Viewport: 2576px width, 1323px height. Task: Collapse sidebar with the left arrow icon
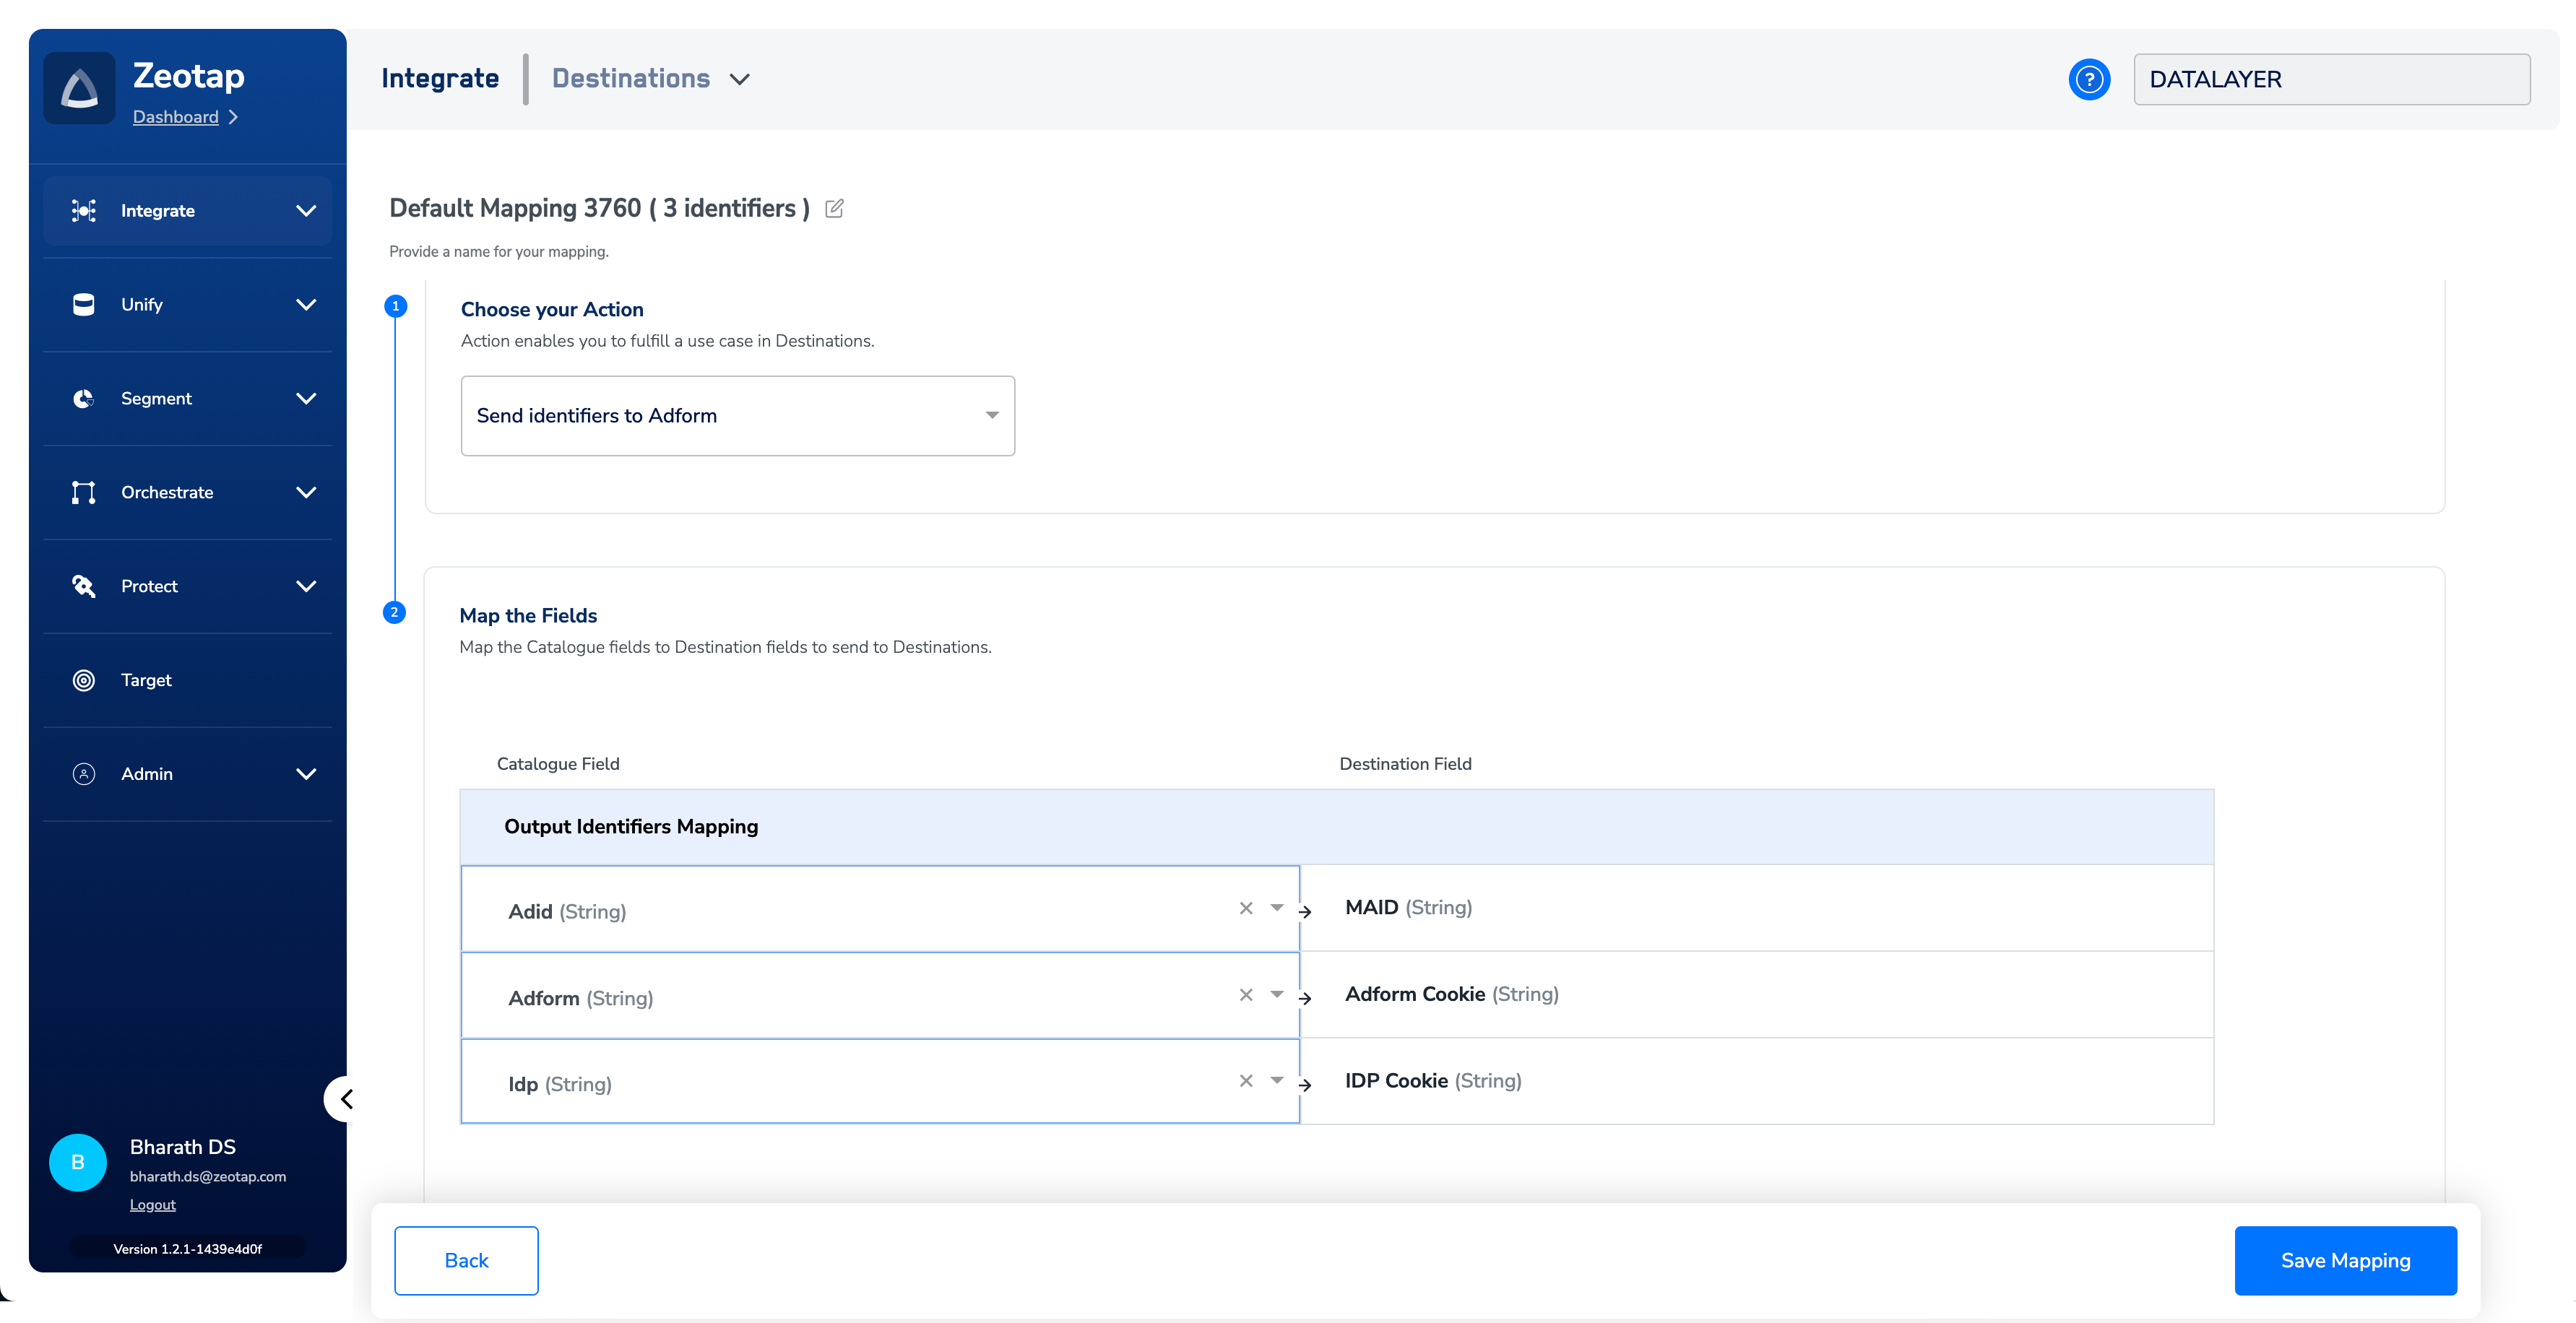click(346, 1099)
